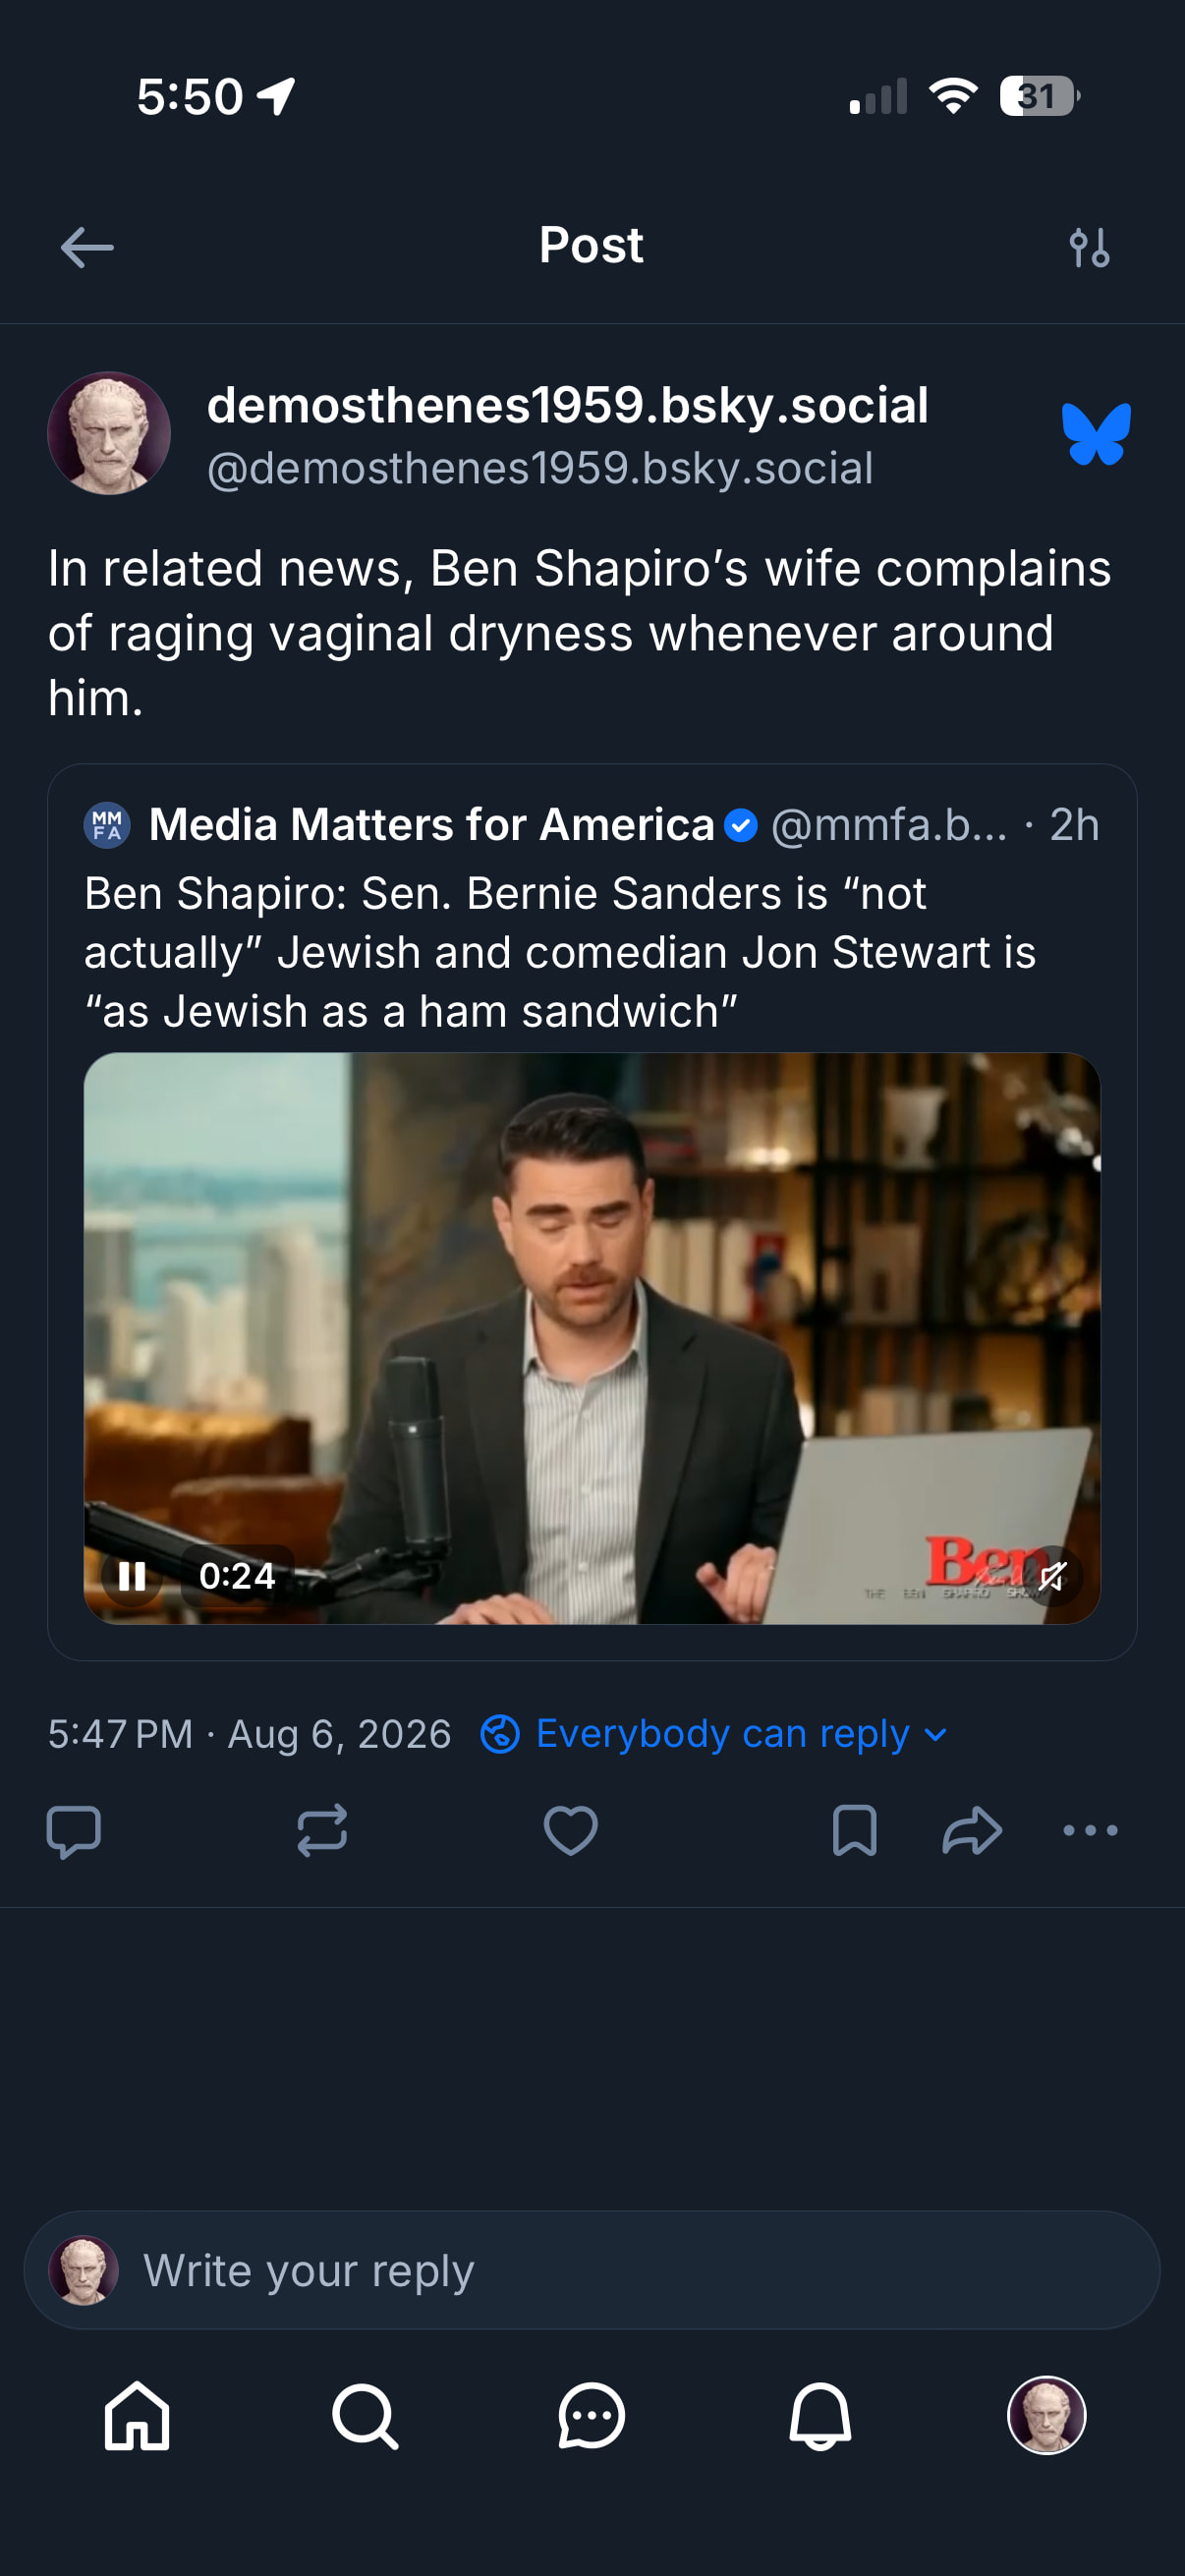Open the Notifications bell tab
This screenshot has height=2576, width=1185.
click(820, 2415)
